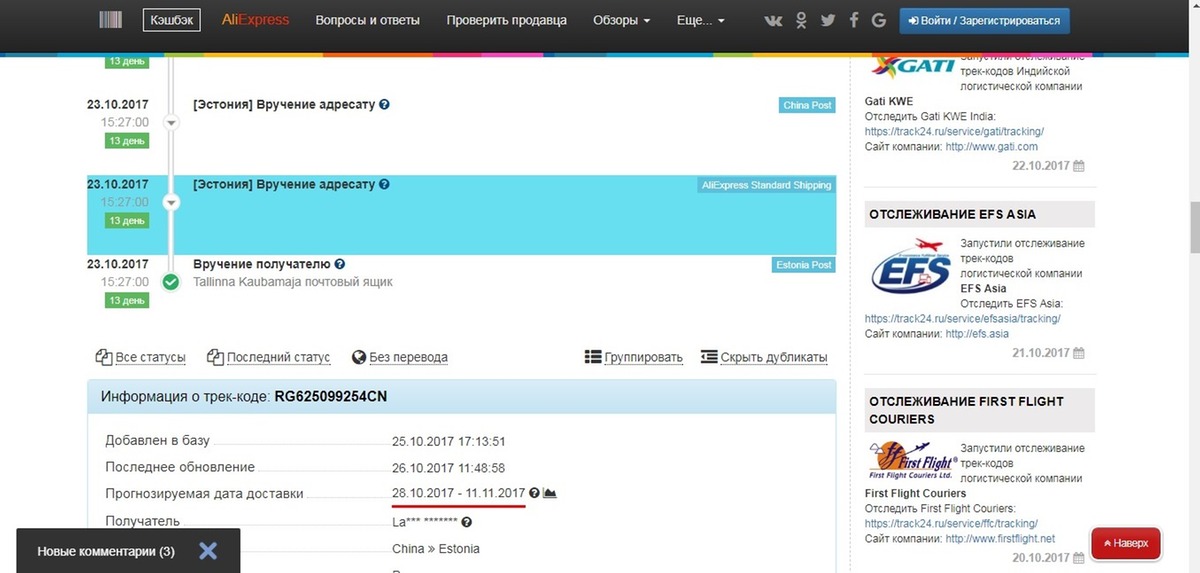The width and height of the screenshot is (1200, 573).
Task: Open Вопросы и ответы page
Action: coord(367,20)
